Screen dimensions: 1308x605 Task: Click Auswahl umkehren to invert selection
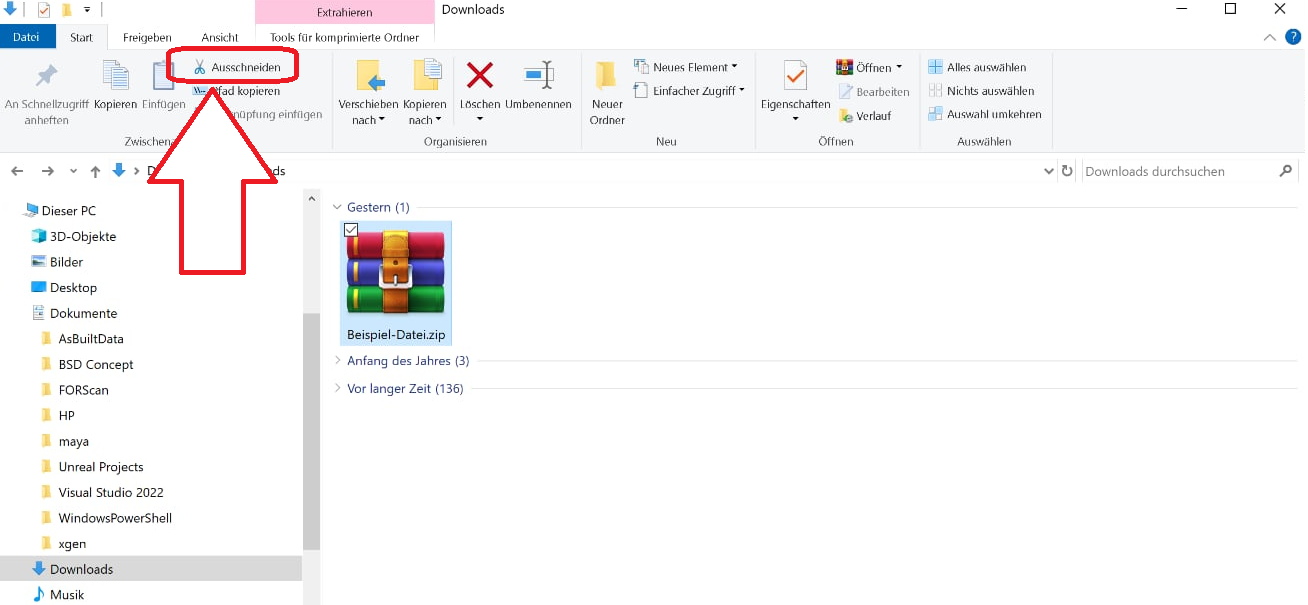pos(935,114)
